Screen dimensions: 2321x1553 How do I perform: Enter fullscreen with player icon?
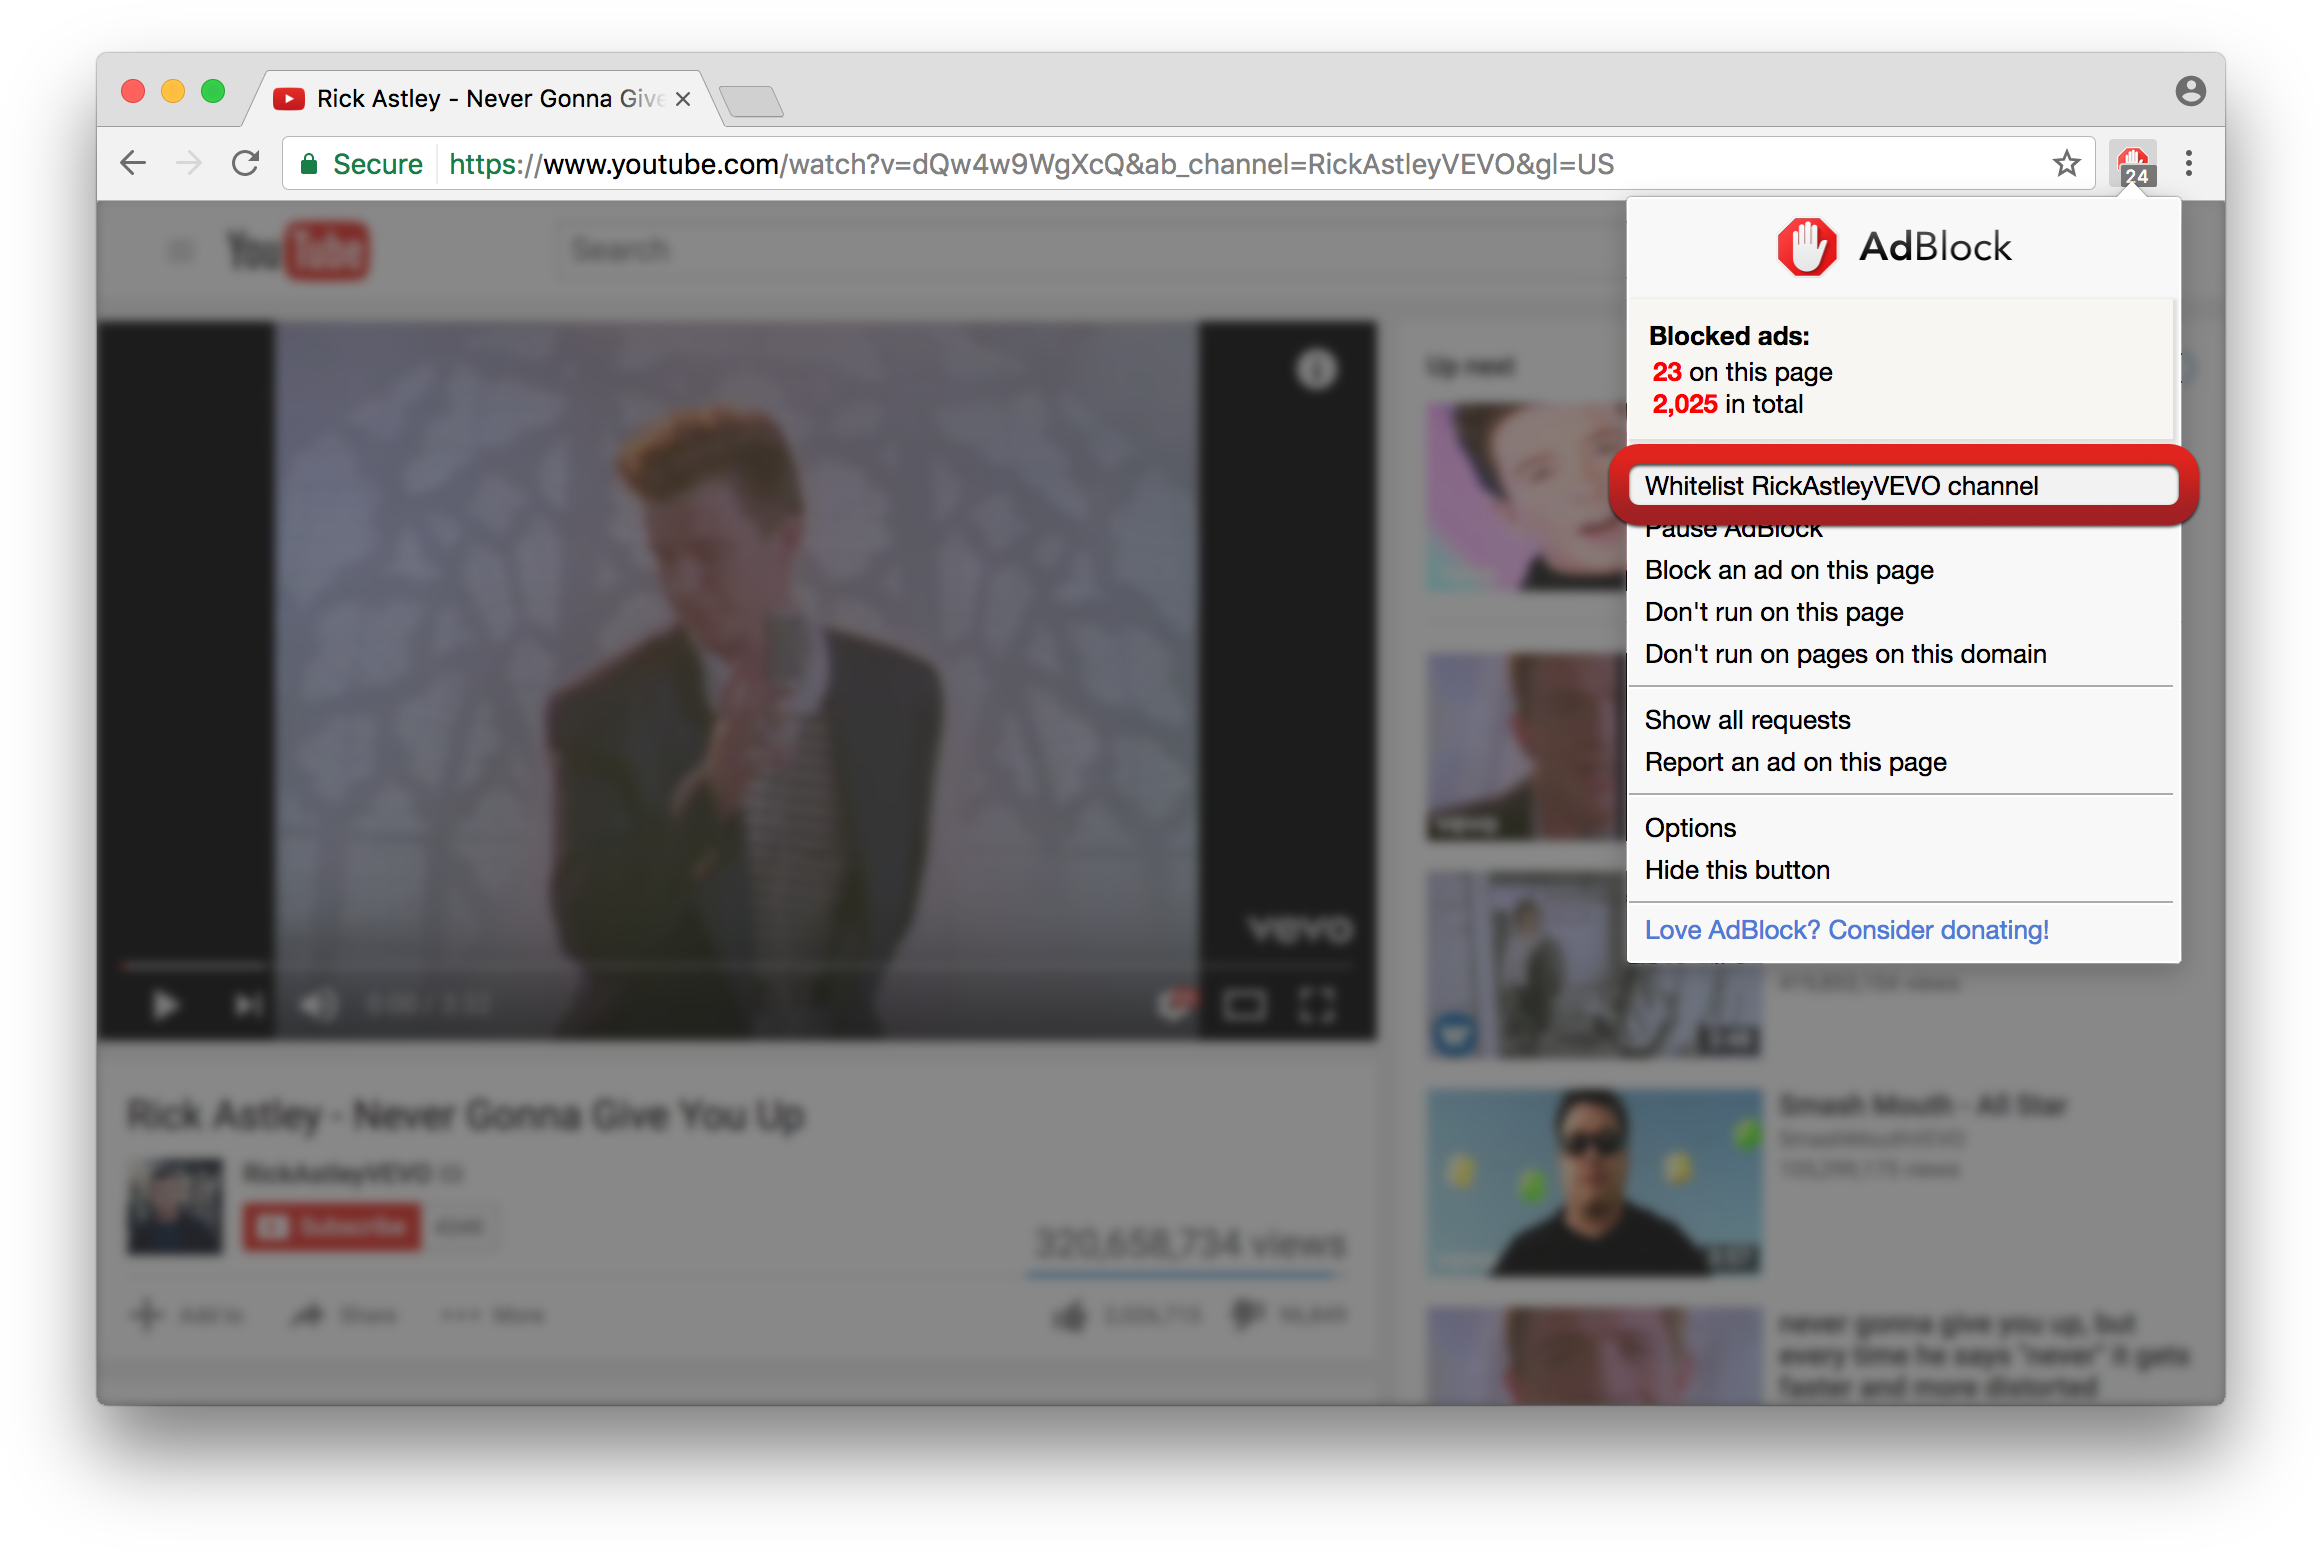tap(1317, 1004)
